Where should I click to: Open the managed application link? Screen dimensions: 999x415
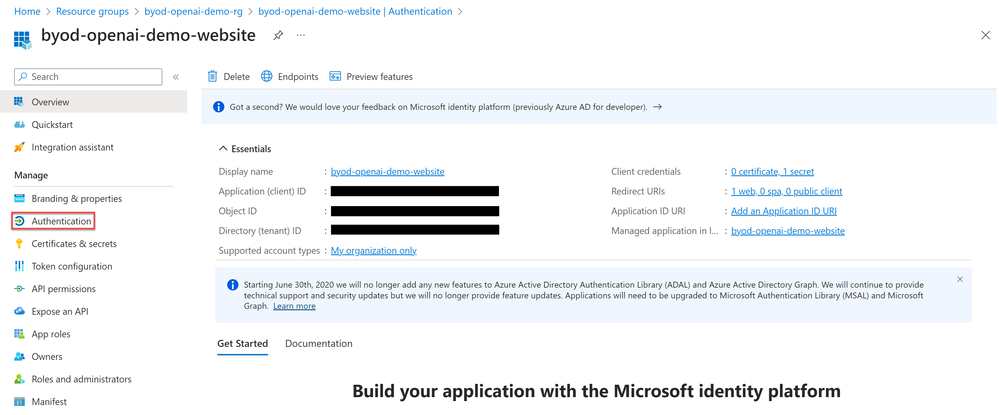pyautogui.click(x=787, y=231)
